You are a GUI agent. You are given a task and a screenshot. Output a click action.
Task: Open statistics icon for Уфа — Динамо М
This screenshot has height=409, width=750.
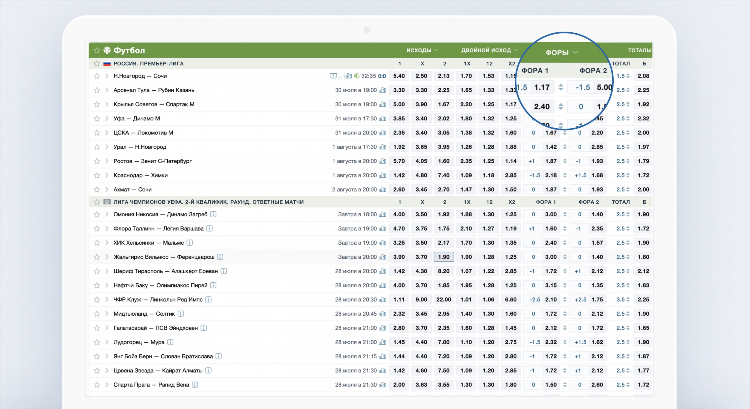[383, 118]
